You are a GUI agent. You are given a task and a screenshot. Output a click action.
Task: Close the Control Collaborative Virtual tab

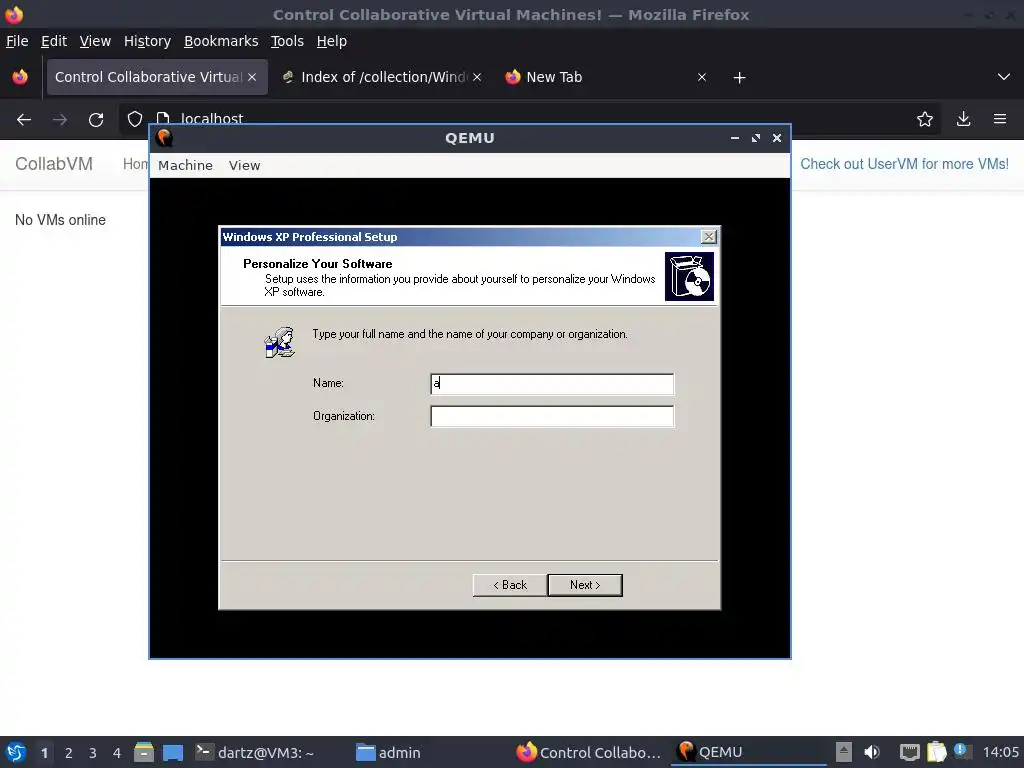252,77
